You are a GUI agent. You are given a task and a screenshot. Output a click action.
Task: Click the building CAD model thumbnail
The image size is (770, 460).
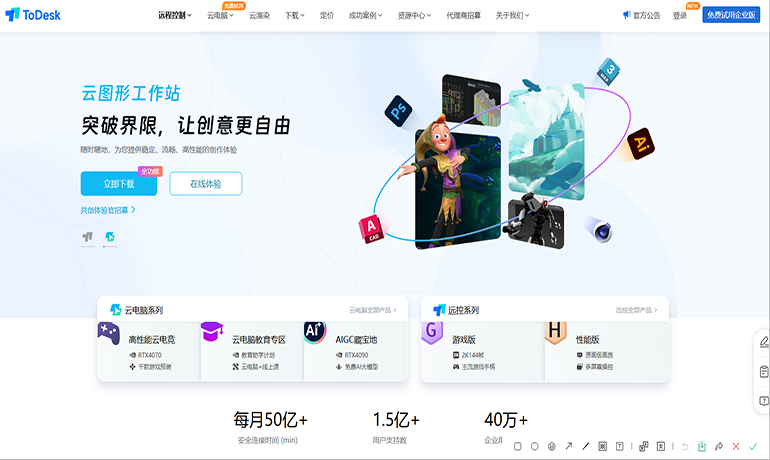[x=471, y=100]
